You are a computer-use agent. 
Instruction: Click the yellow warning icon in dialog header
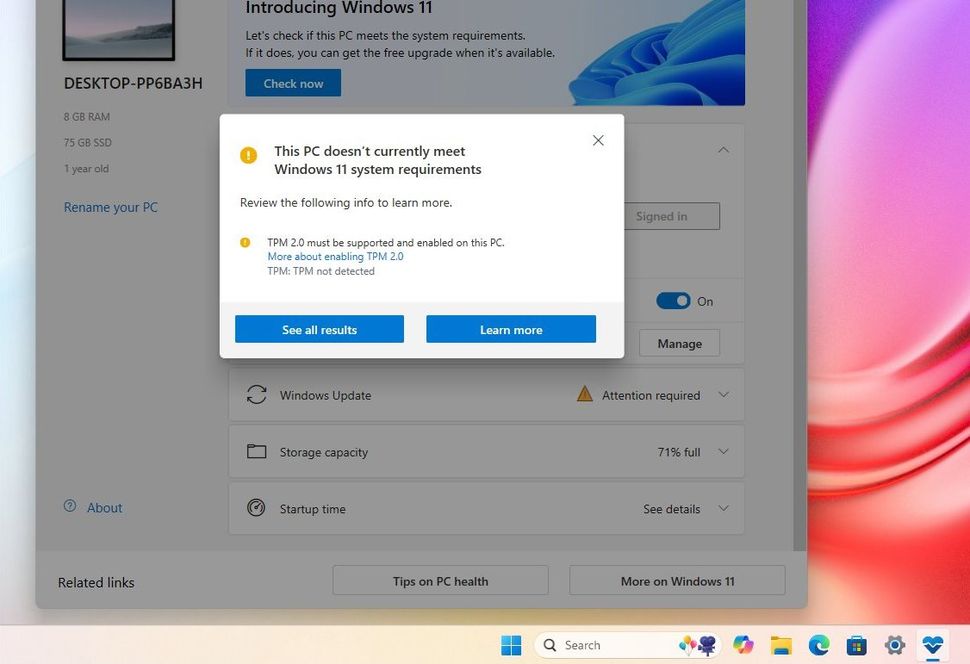click(246, 153)
